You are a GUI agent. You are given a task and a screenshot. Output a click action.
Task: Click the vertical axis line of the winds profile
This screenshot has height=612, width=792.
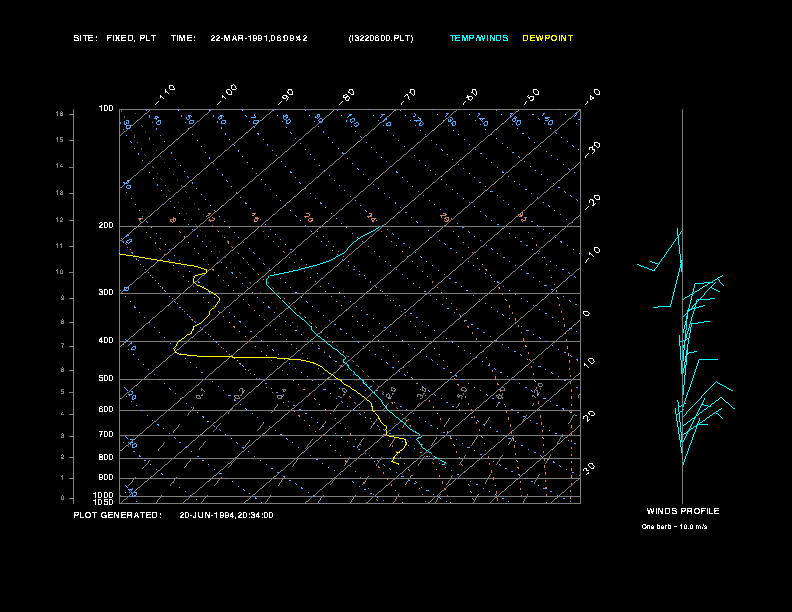point(682,306)
